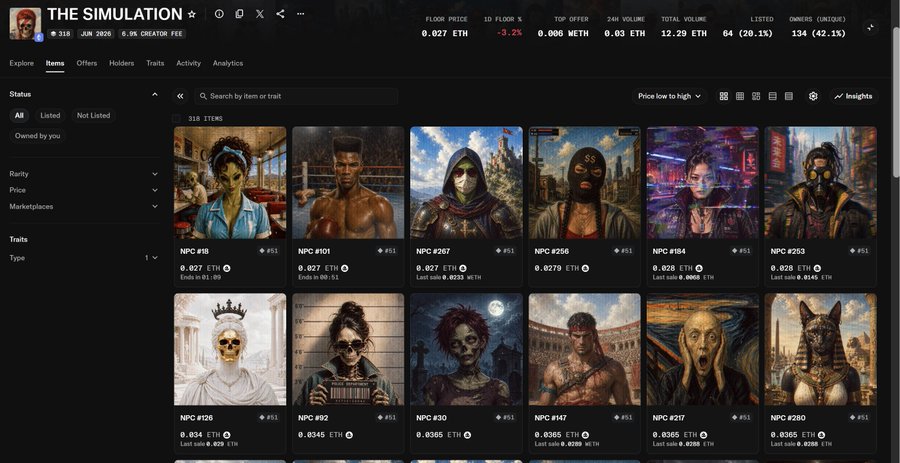Select the compact grid view icon
The height and width of the screenshot is (463, 900).
(x=740, y=96)
